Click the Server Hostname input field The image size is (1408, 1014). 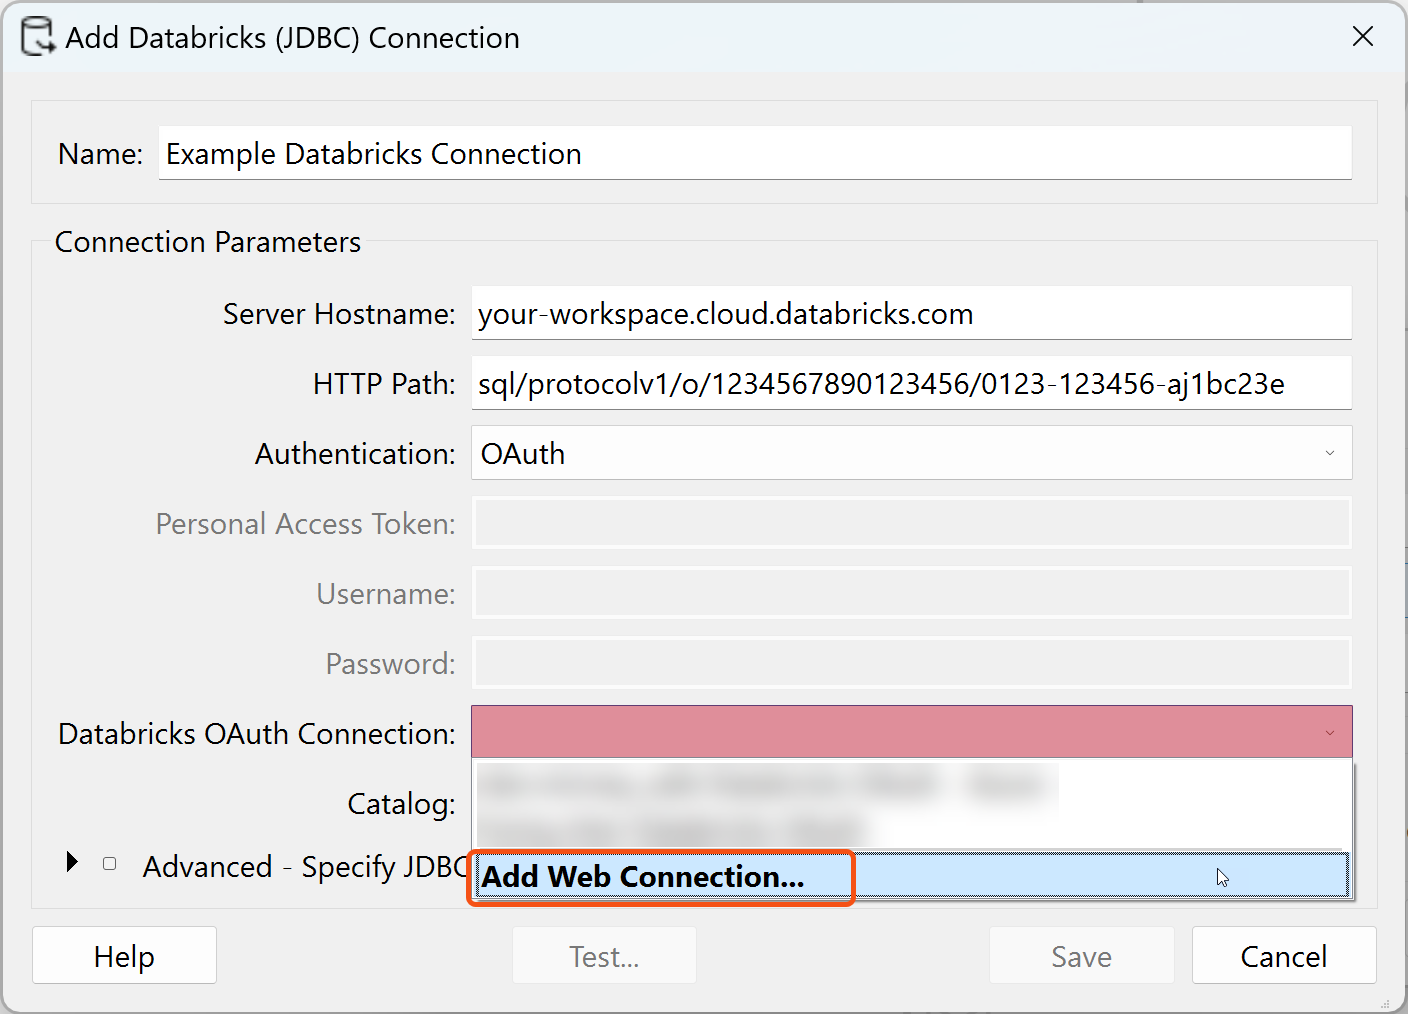coord(911,313)
